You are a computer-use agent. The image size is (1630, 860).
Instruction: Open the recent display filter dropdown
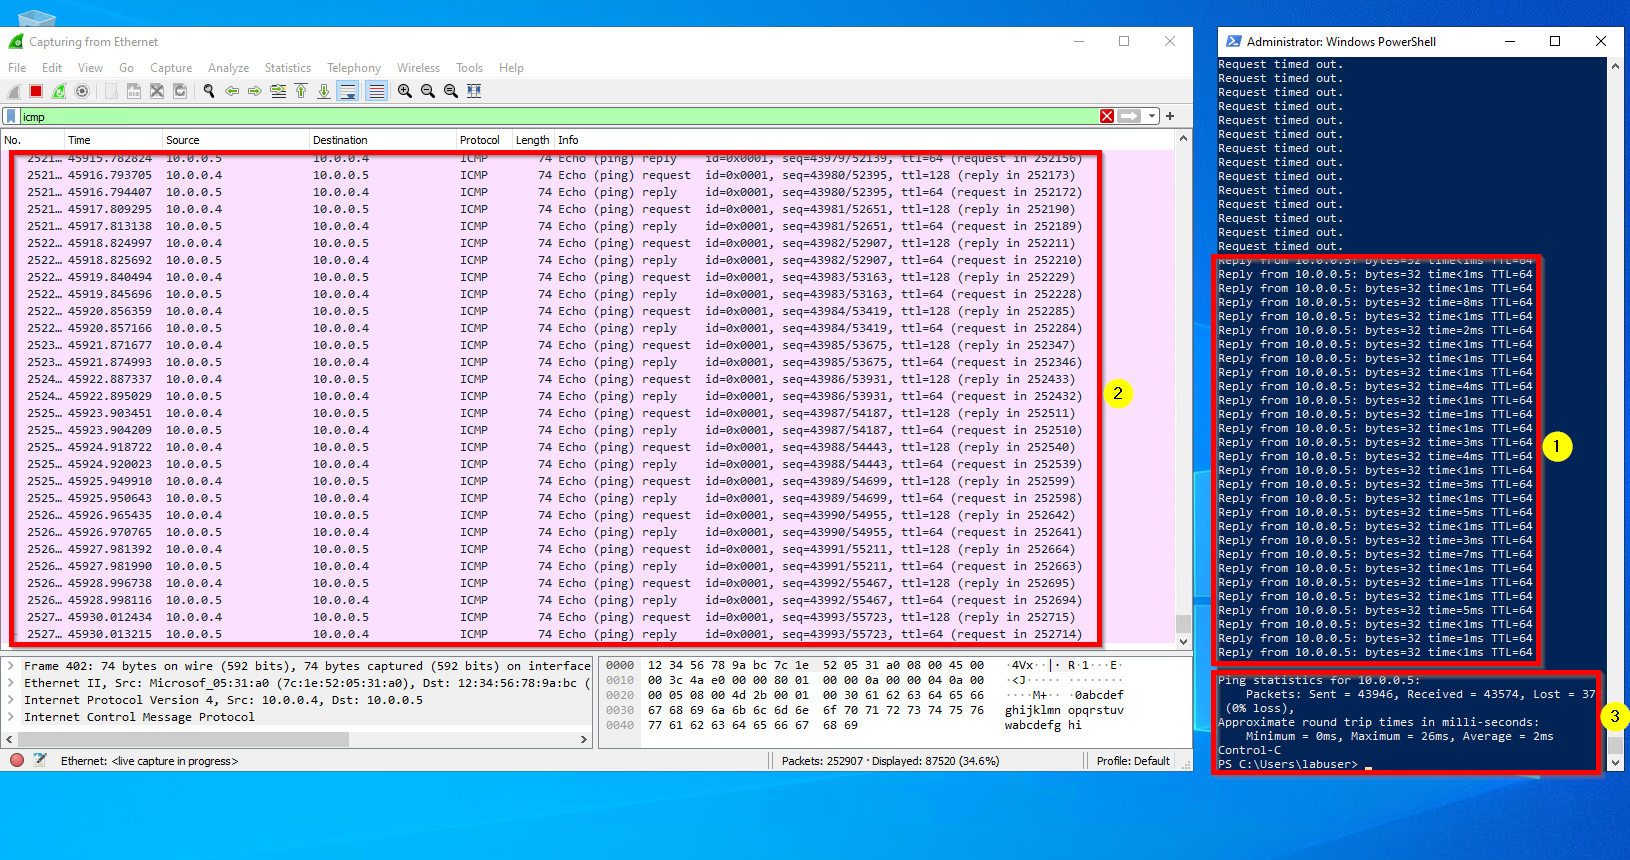click(1152, 117)
